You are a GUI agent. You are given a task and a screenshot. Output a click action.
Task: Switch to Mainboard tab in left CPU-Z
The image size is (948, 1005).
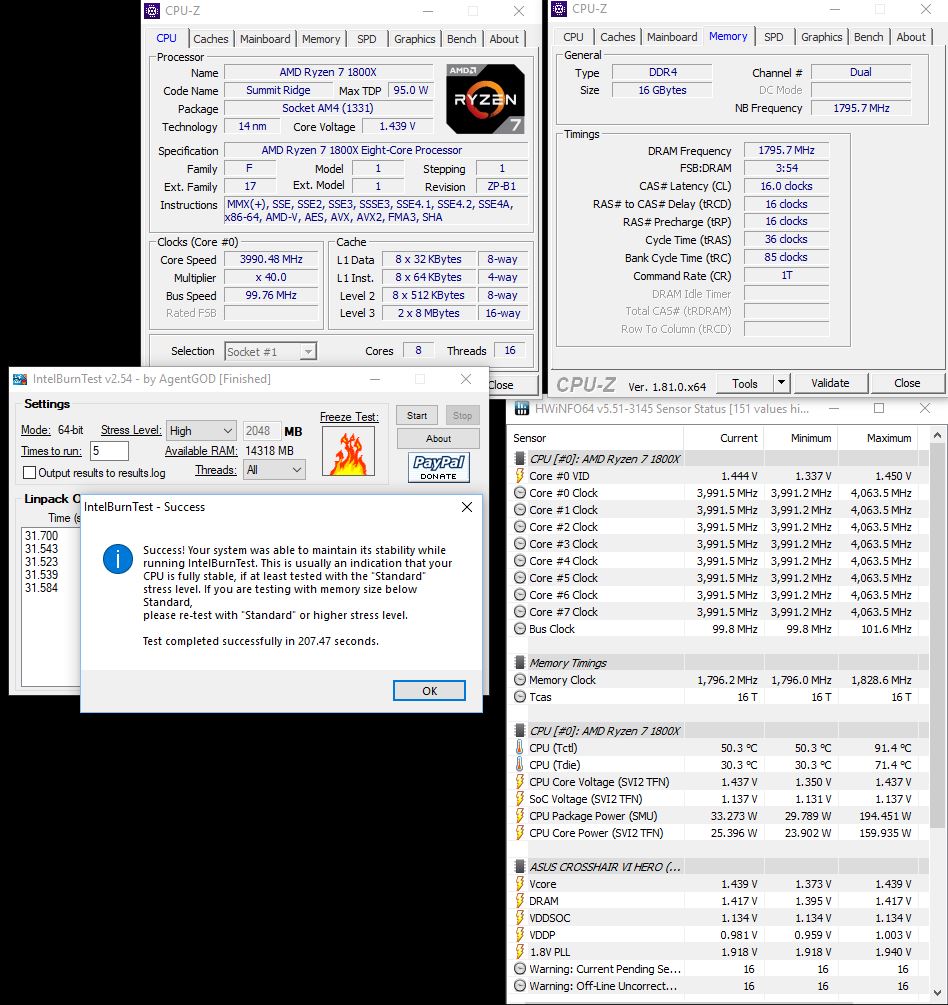265,38
